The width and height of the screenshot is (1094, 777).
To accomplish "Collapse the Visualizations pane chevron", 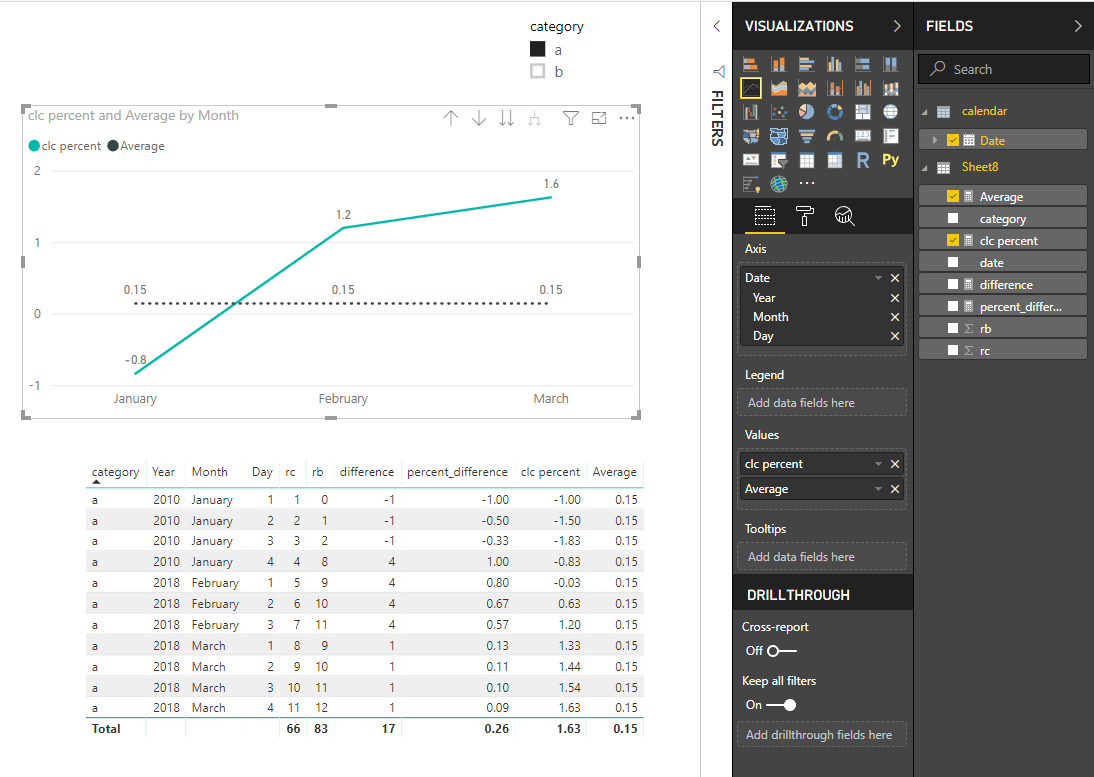I will (x=897, y=27).
